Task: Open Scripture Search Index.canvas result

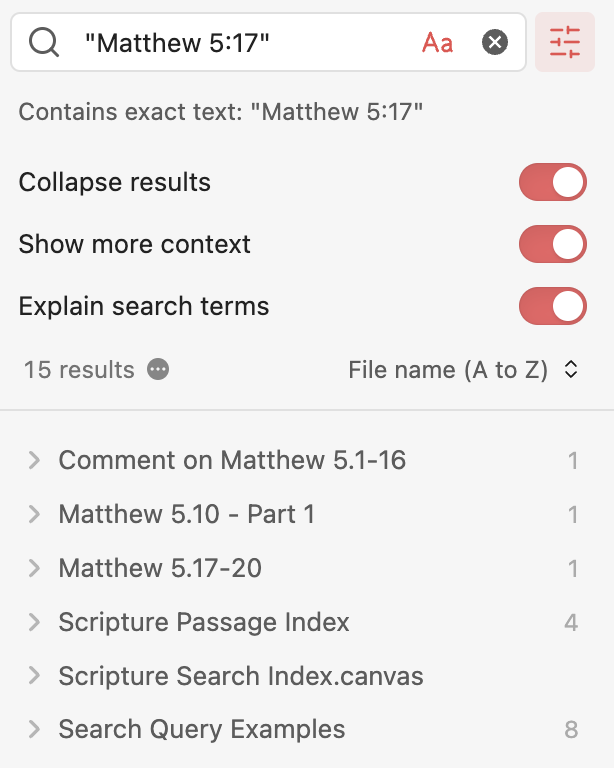Action: [241, 677]
